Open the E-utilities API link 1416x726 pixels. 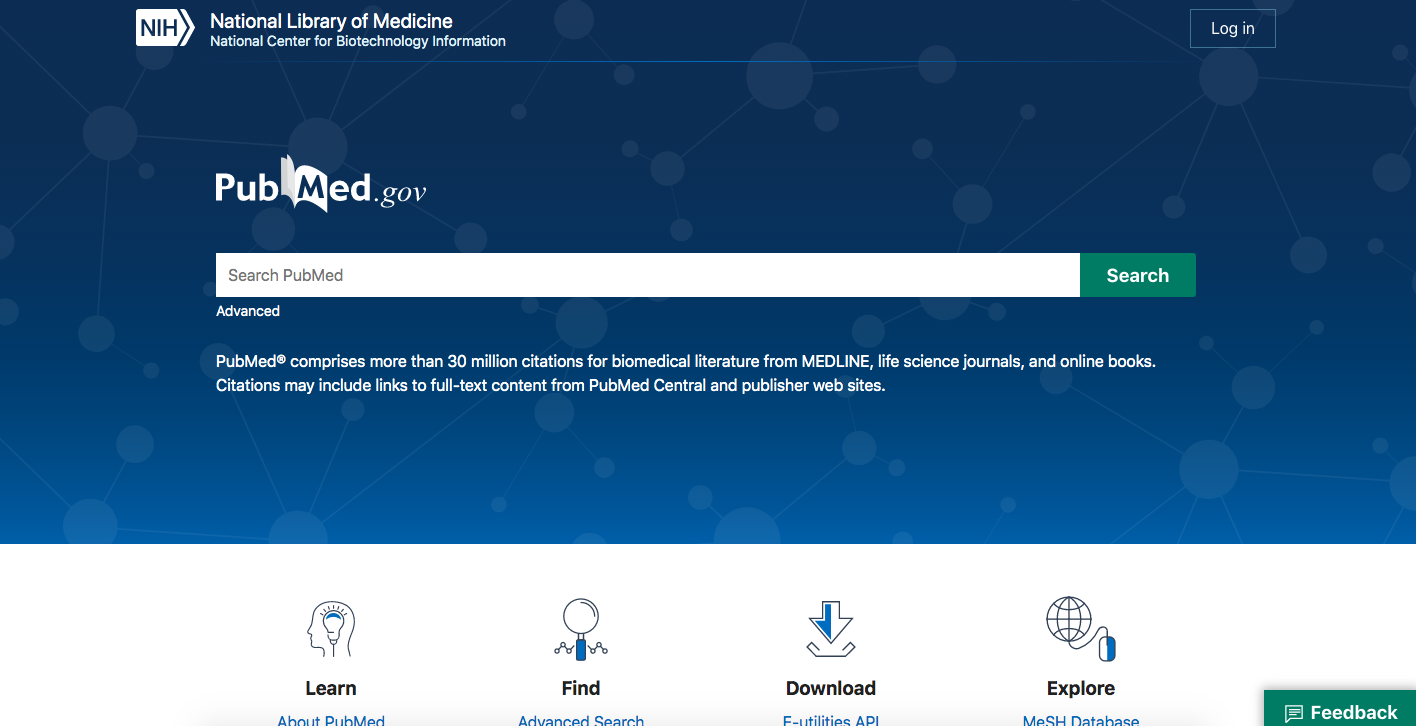pyautogui.click(x=830, y=719)
